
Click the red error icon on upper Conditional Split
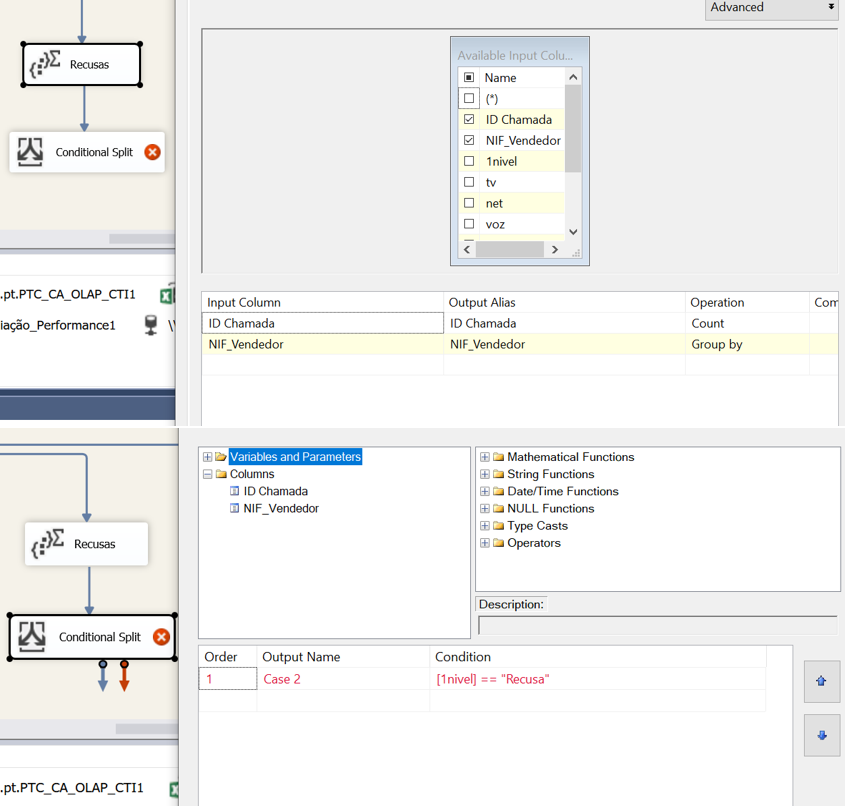pyautogui.click(x=153, y=152)
